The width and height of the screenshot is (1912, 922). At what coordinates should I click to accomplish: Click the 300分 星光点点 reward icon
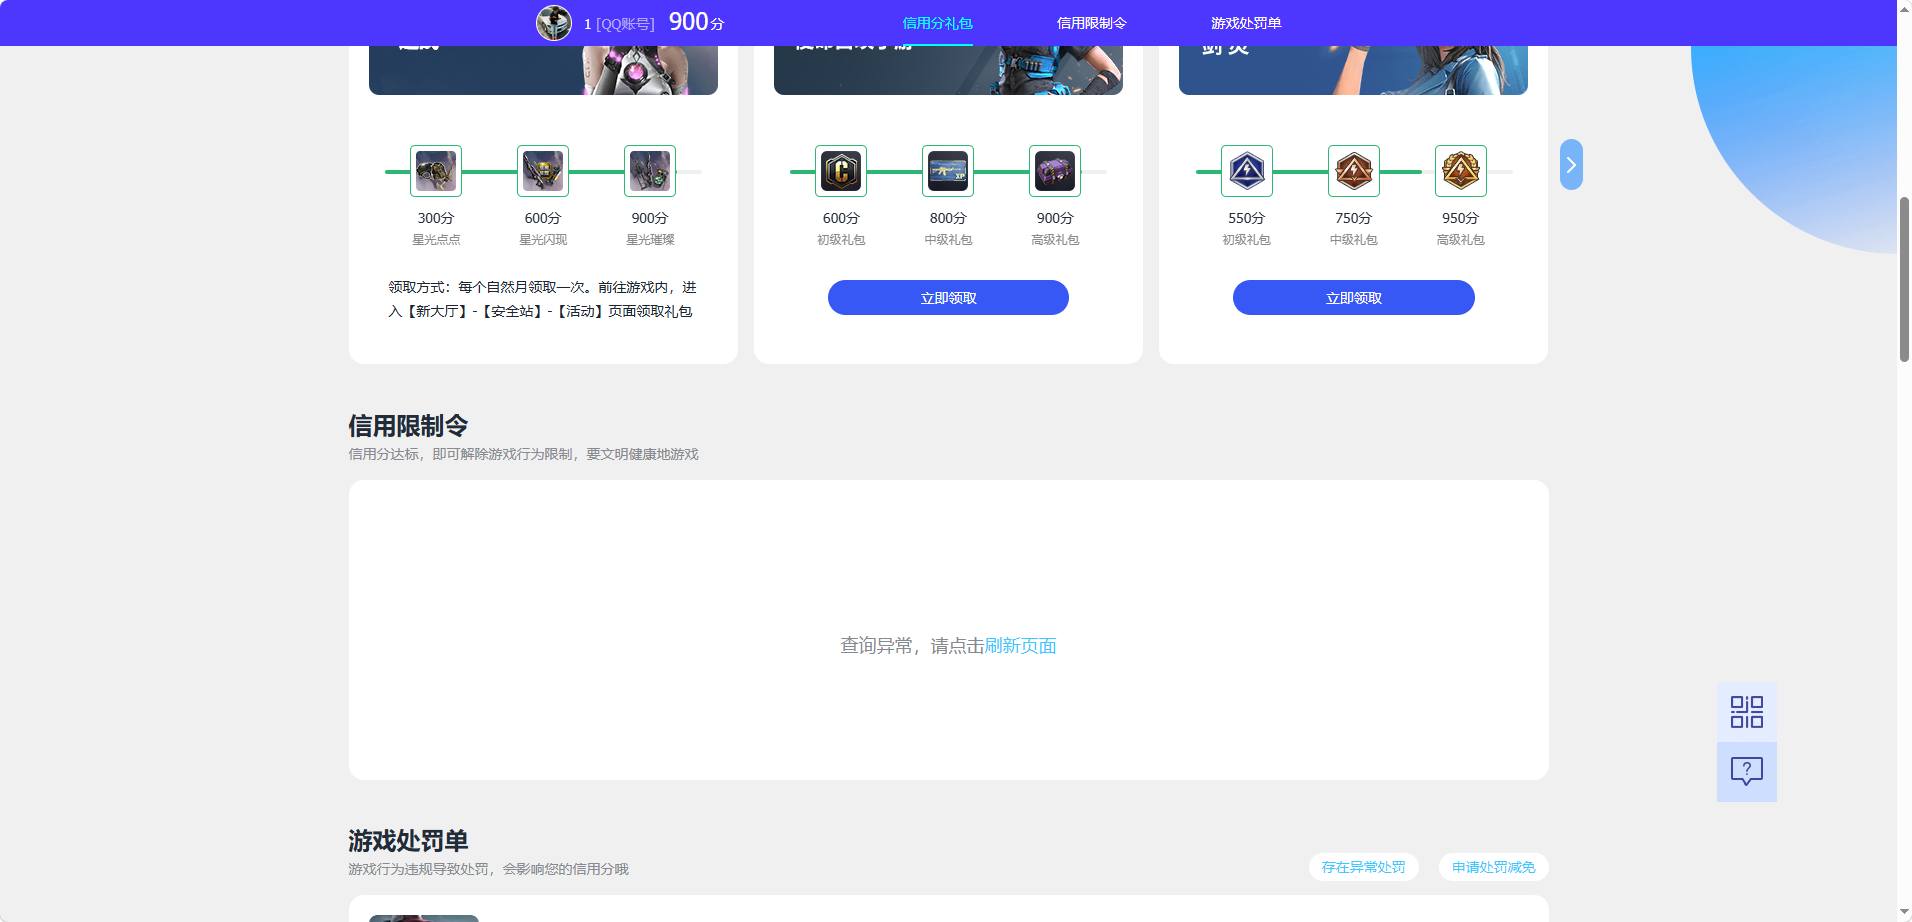coord(436,171)
